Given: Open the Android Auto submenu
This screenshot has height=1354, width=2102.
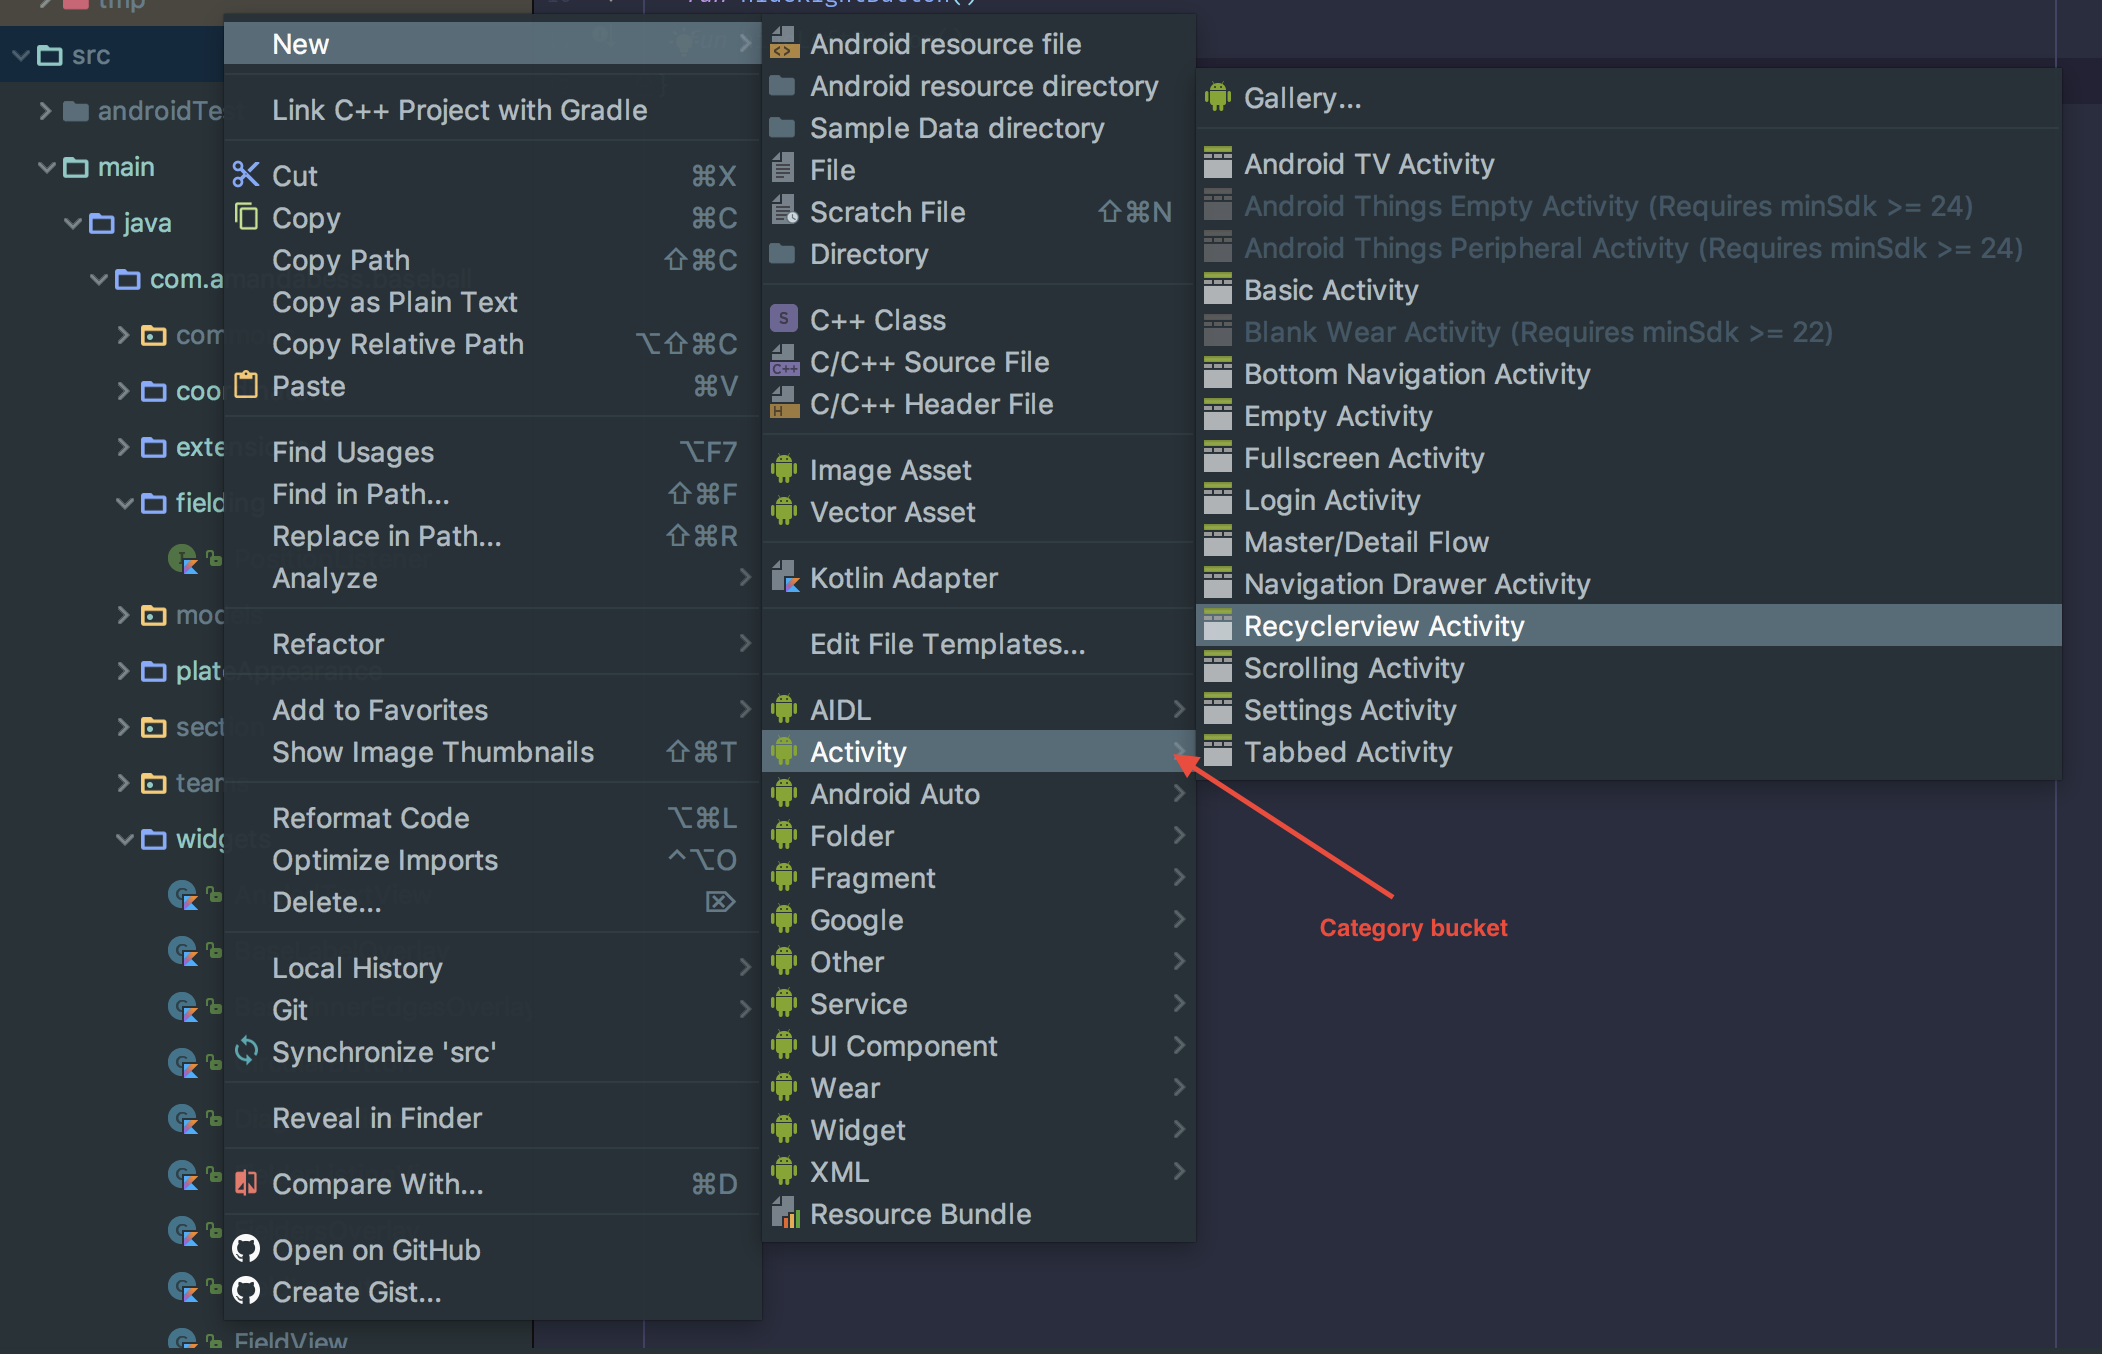Looking at the screenshot, I should click(979, 793).
